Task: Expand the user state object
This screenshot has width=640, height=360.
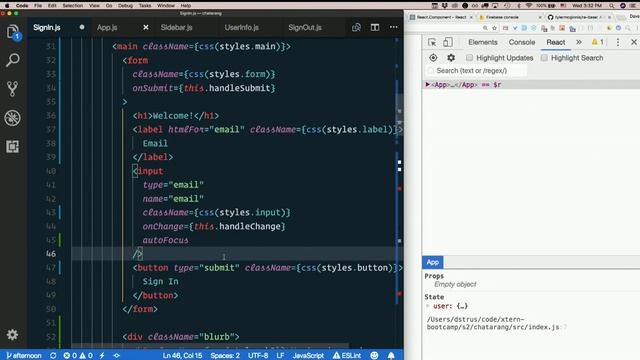Action: (428, 306)
